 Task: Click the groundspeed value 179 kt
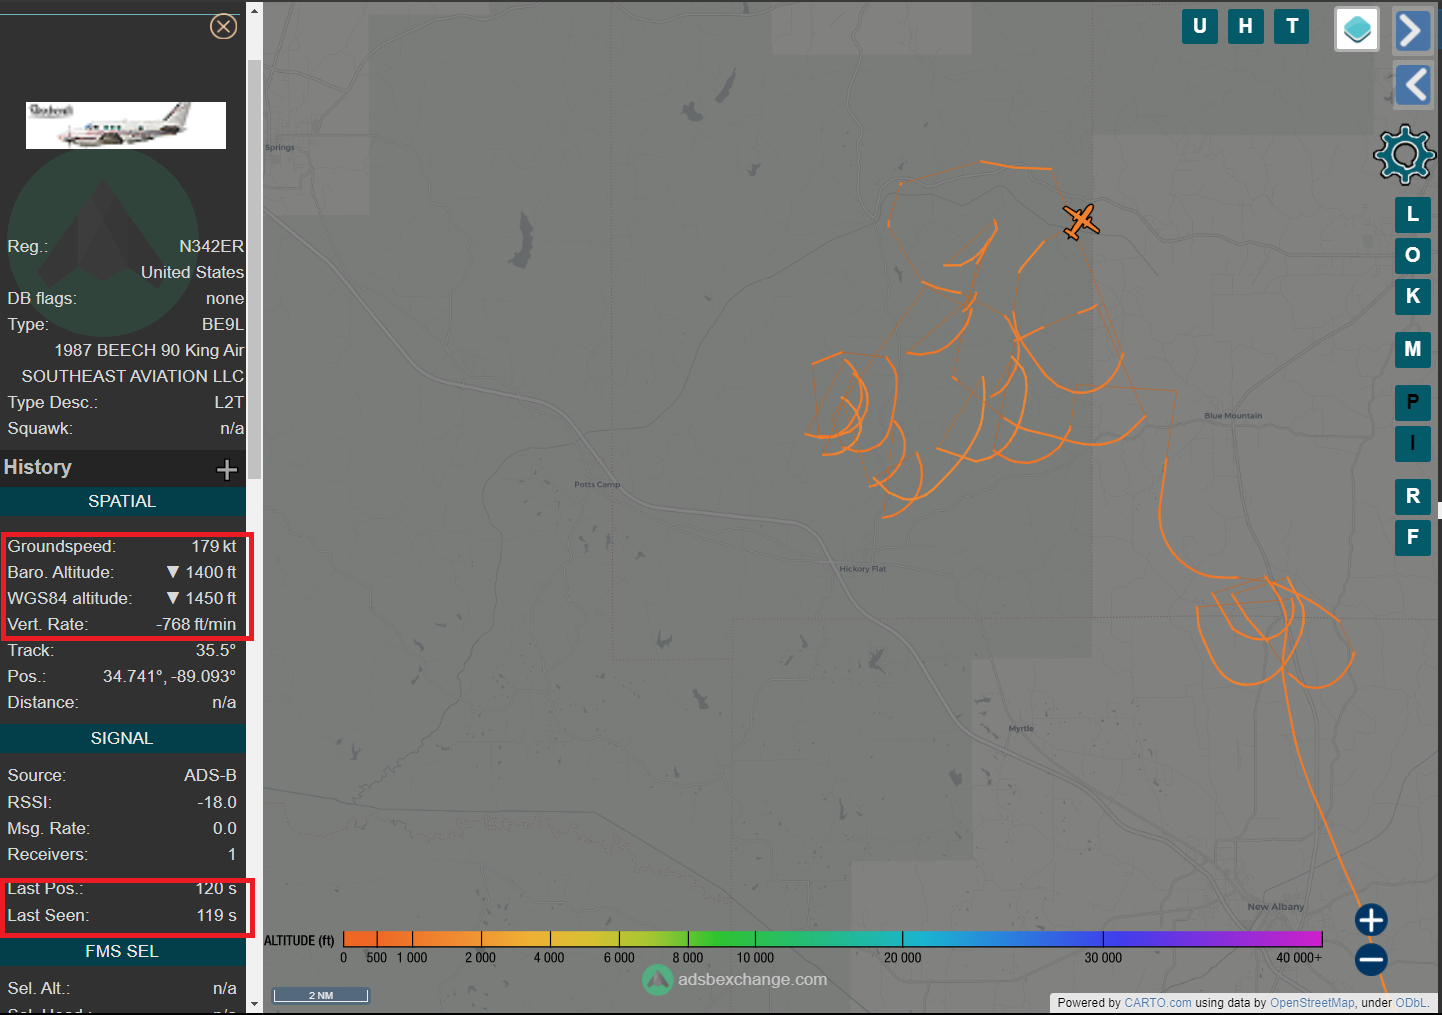(214, 546)
